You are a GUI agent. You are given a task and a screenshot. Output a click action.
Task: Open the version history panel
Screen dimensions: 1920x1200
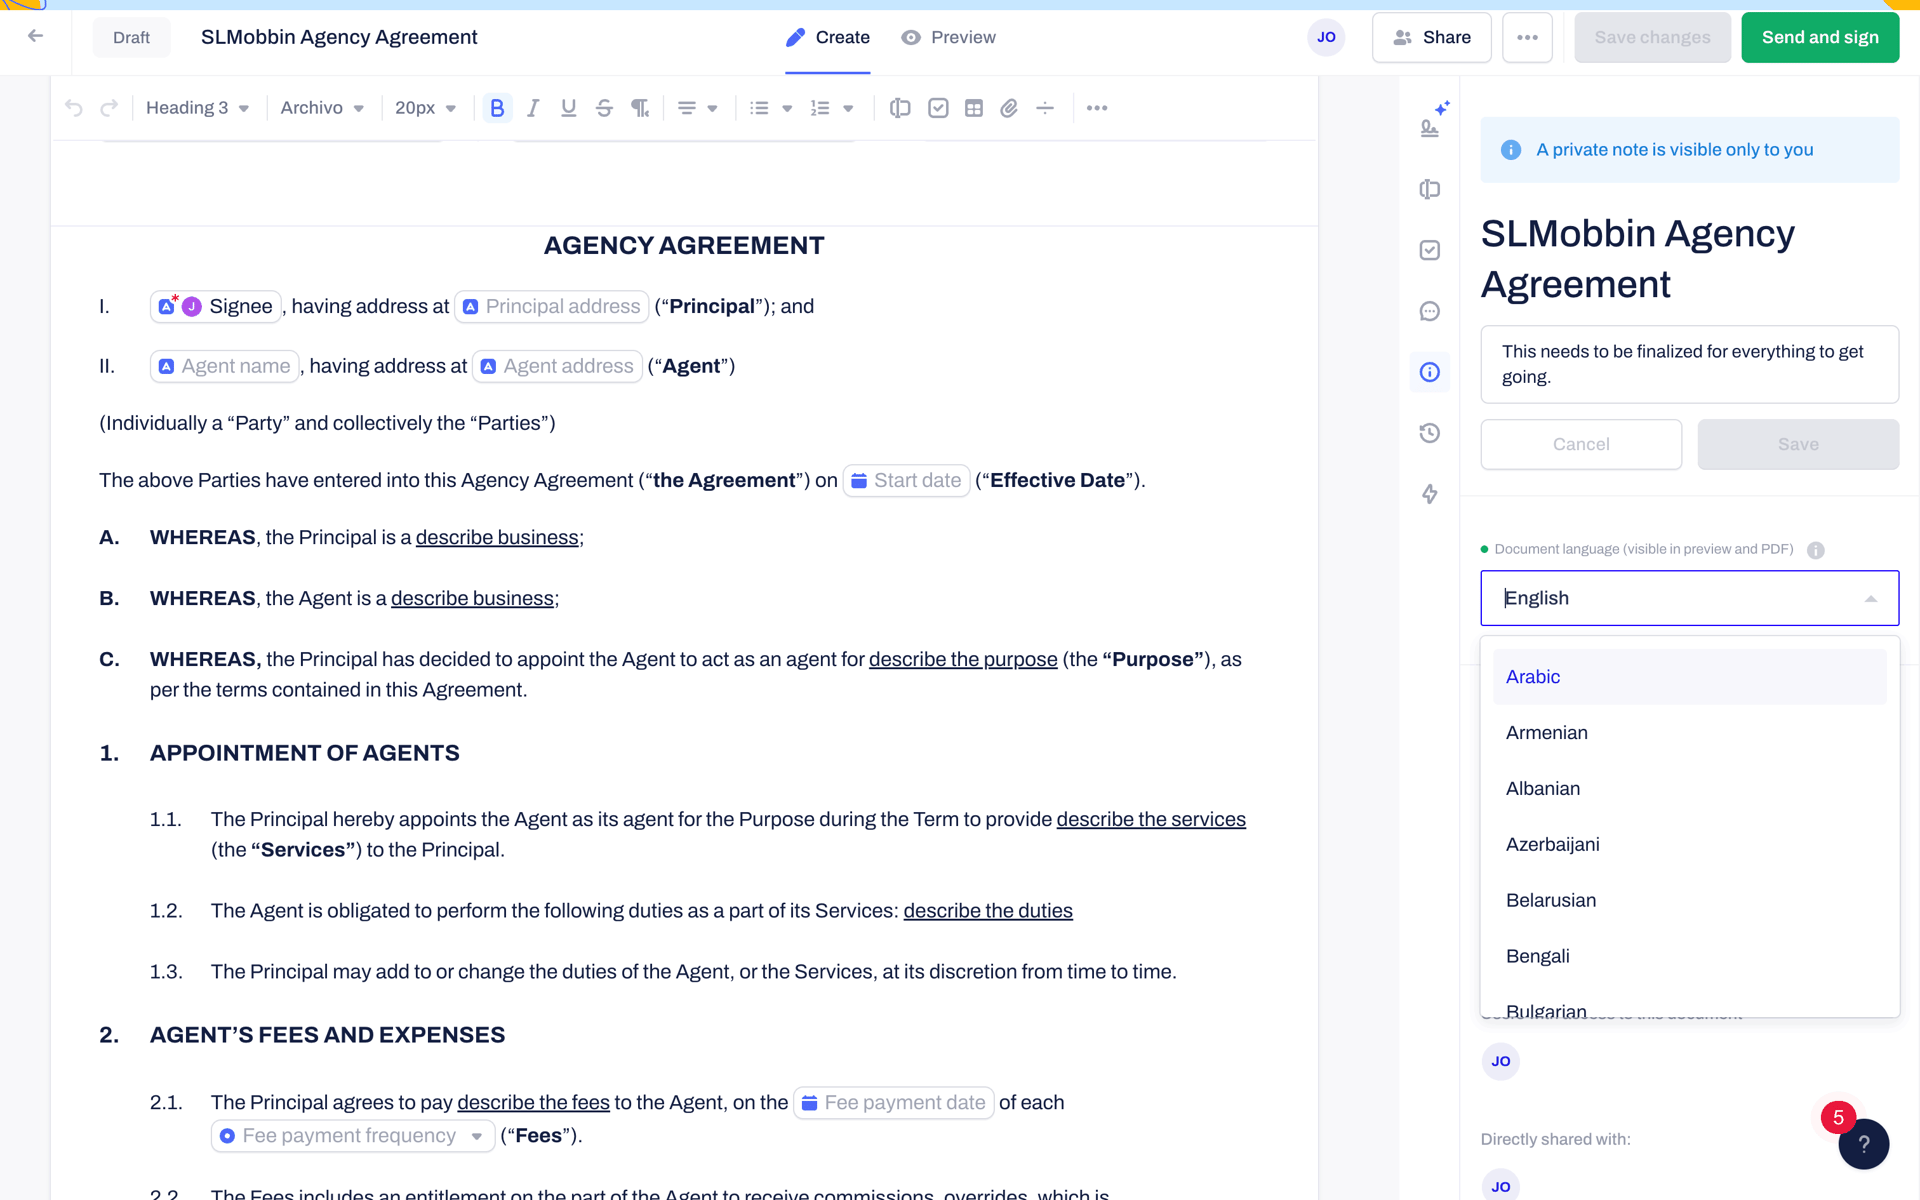(1430, 433)
